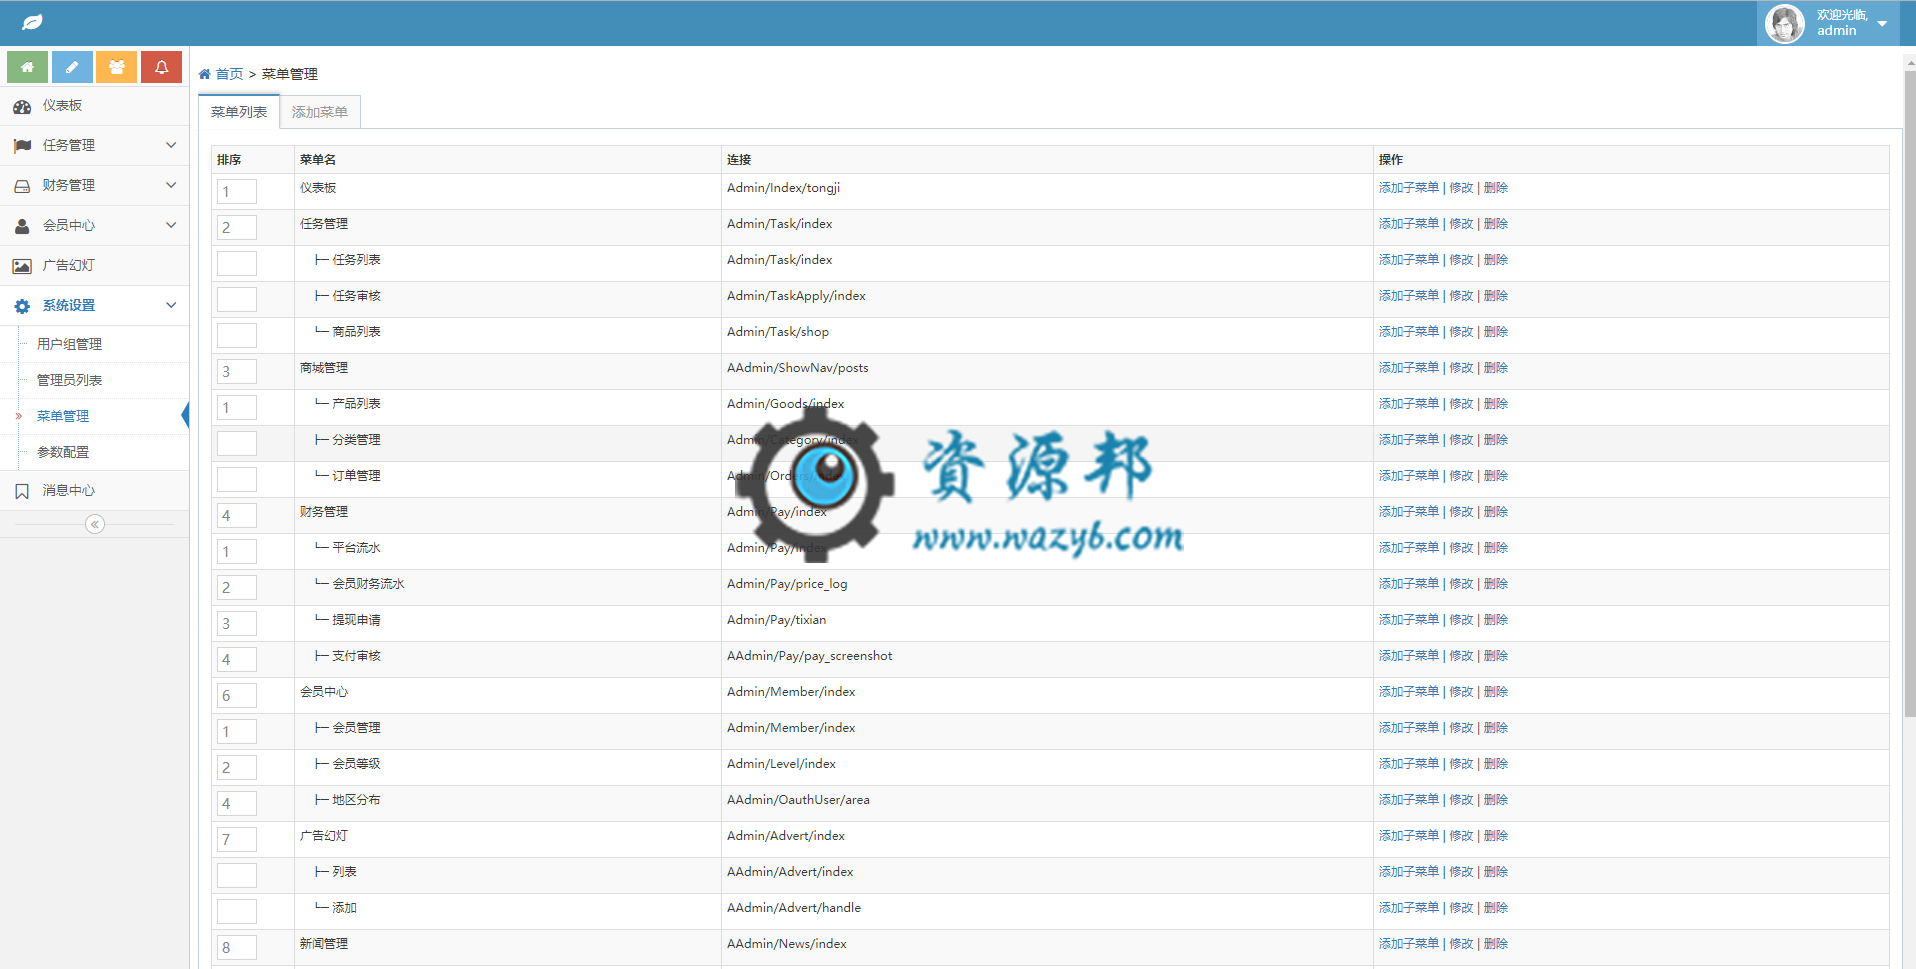The image size is (1916, 969).
Task: Click 删除 for the 会员管理 row
Action: pos(1496,728)
